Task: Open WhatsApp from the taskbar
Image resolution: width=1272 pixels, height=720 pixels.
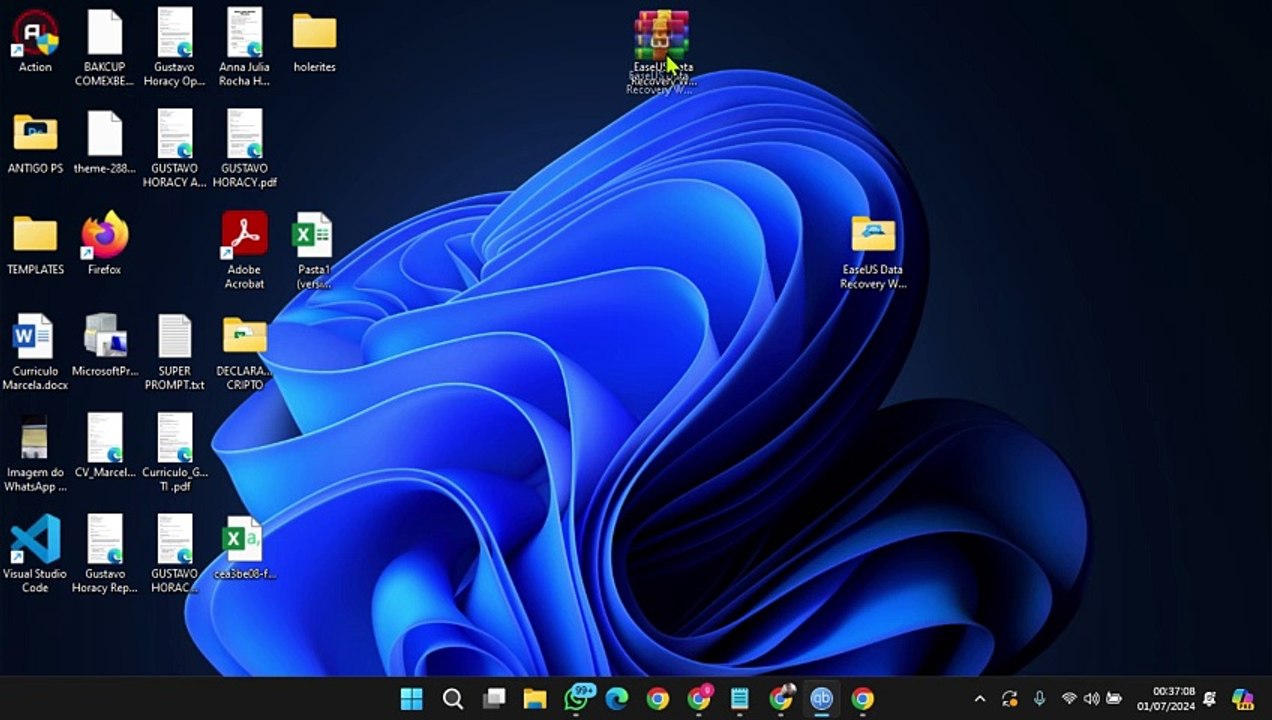Action: [576, 699]
